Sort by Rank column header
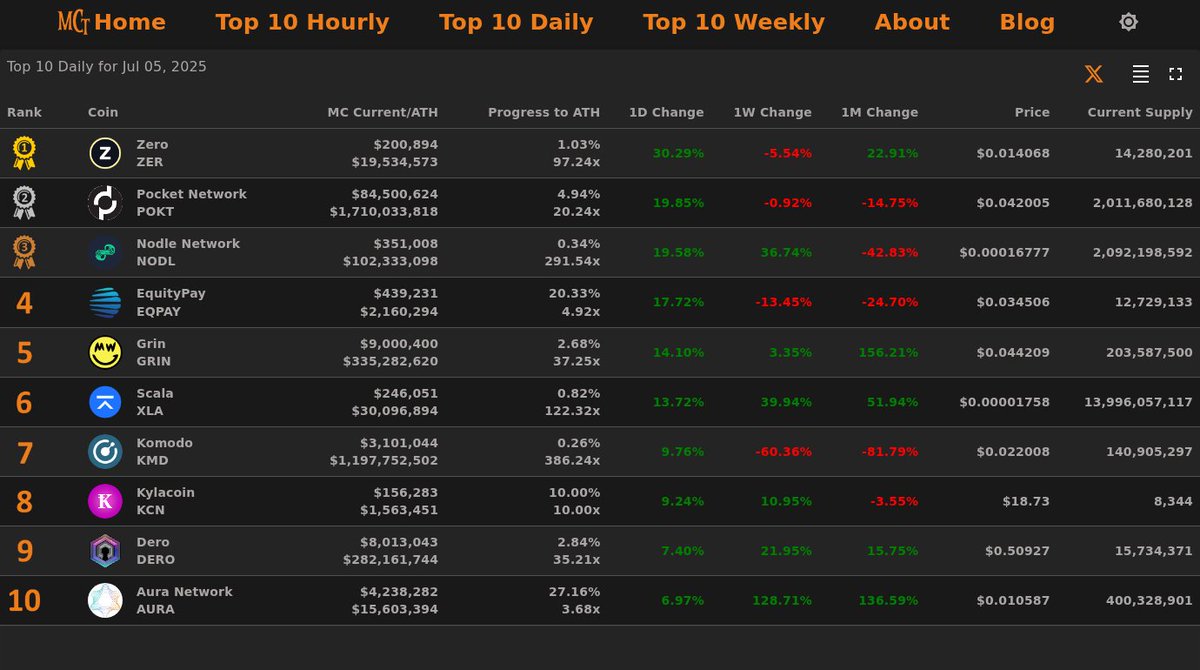Screen dimensions: 1200x670 (x=25, y=112)
